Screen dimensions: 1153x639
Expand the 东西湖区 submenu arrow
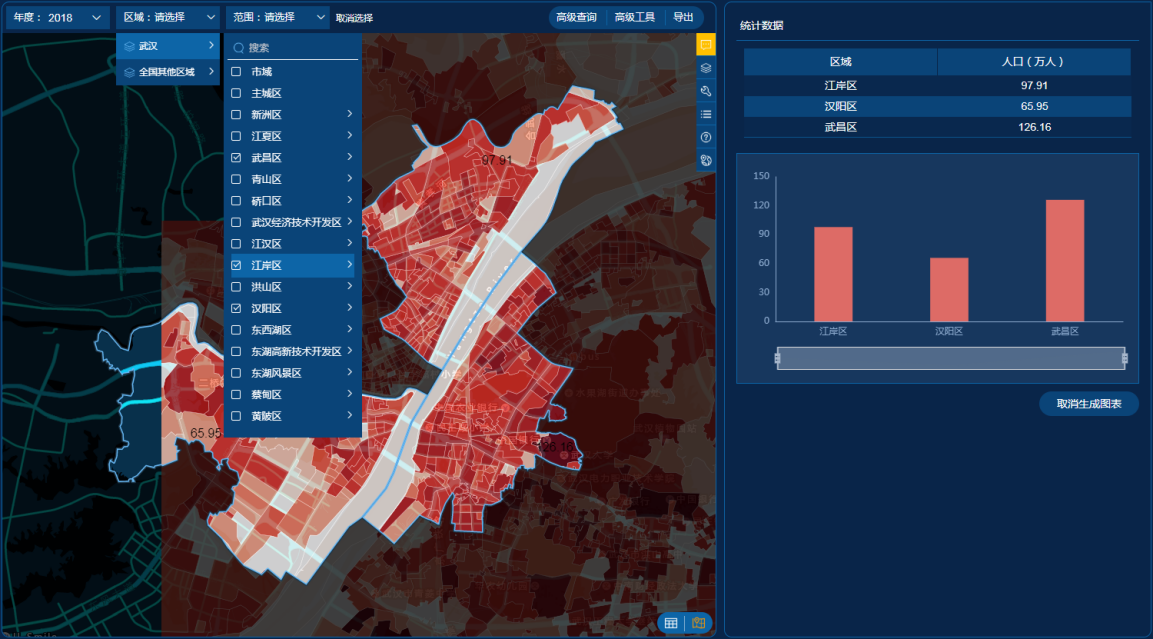point(350,329)
